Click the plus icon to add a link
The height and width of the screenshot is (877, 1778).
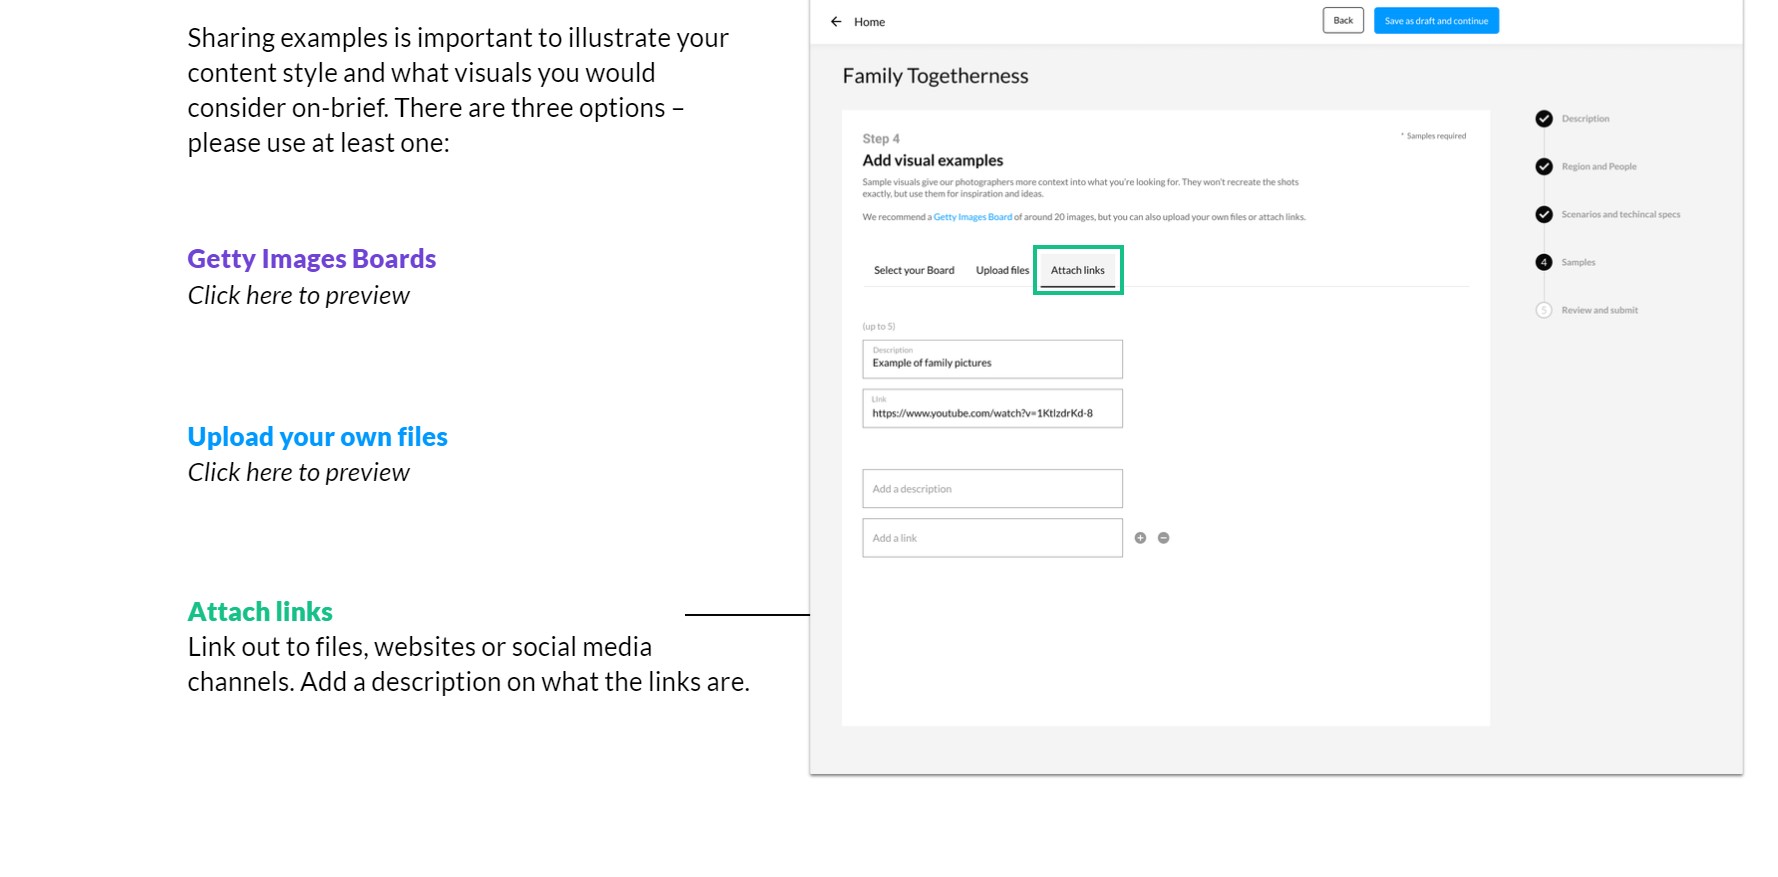tap(1140, 538)
